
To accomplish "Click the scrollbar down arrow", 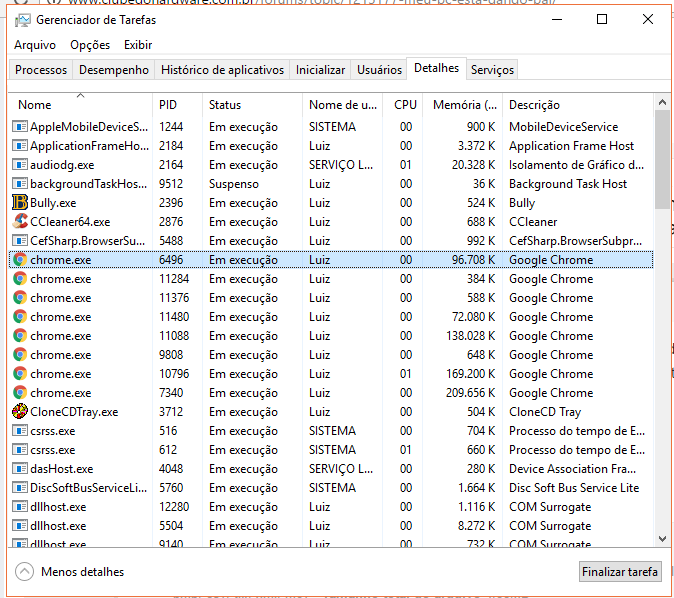I will pos(662,539).
